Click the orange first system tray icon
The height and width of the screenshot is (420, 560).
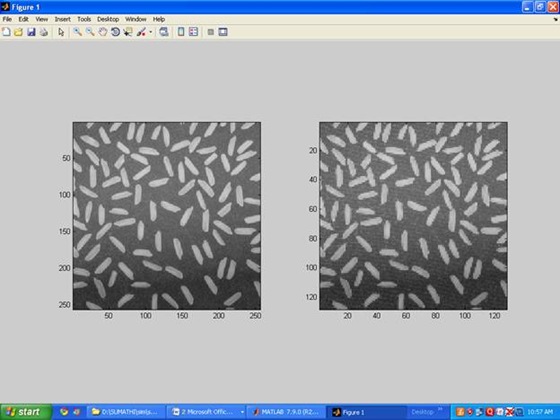point(460,412)
